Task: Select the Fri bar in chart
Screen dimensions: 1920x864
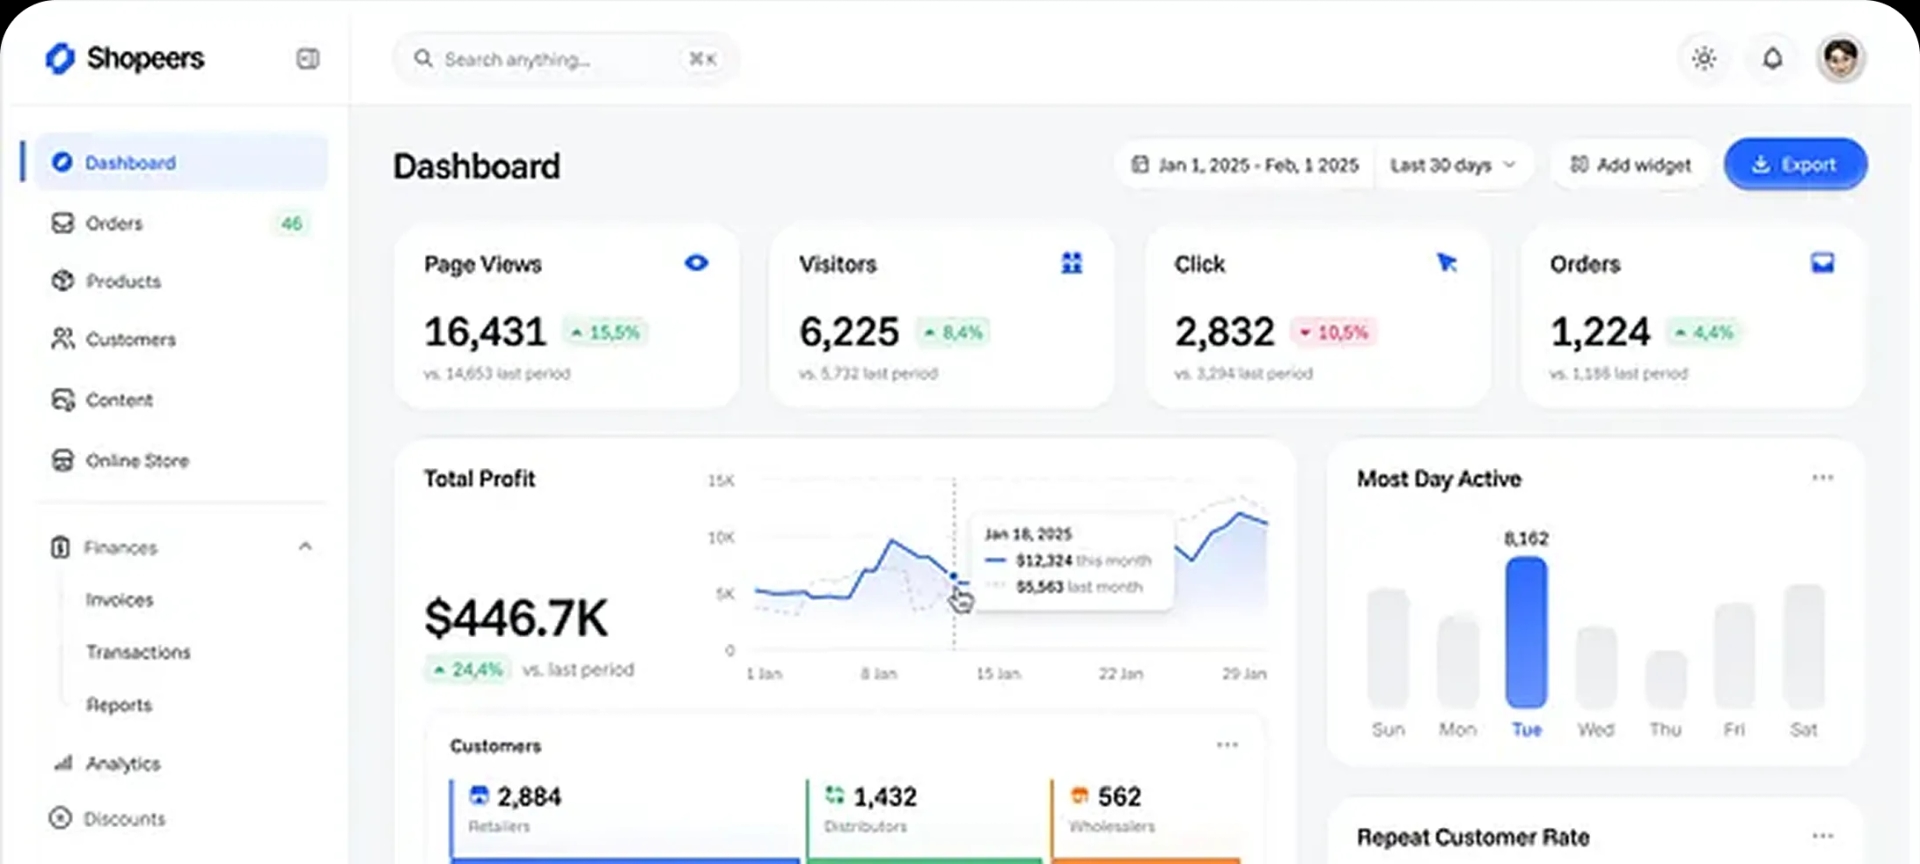Action: [1734, 655]
